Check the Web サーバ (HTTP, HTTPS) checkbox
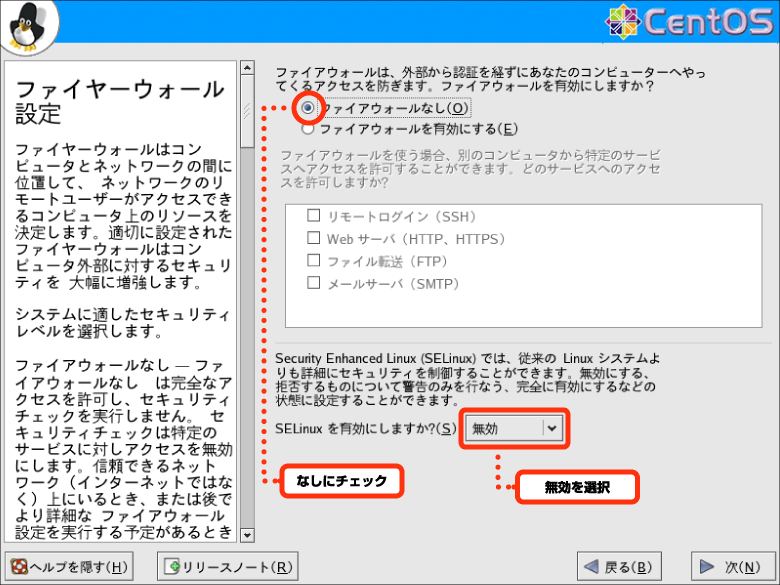Viewport: 780px width, 585px height. [x=313, y=238]
